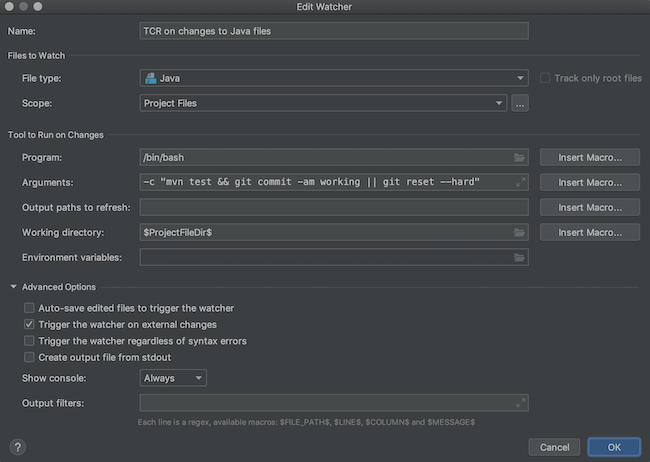Click Insert Macro for Output paths to refresh
Viewport: 650px width, 462px height.
click(590, 207)
